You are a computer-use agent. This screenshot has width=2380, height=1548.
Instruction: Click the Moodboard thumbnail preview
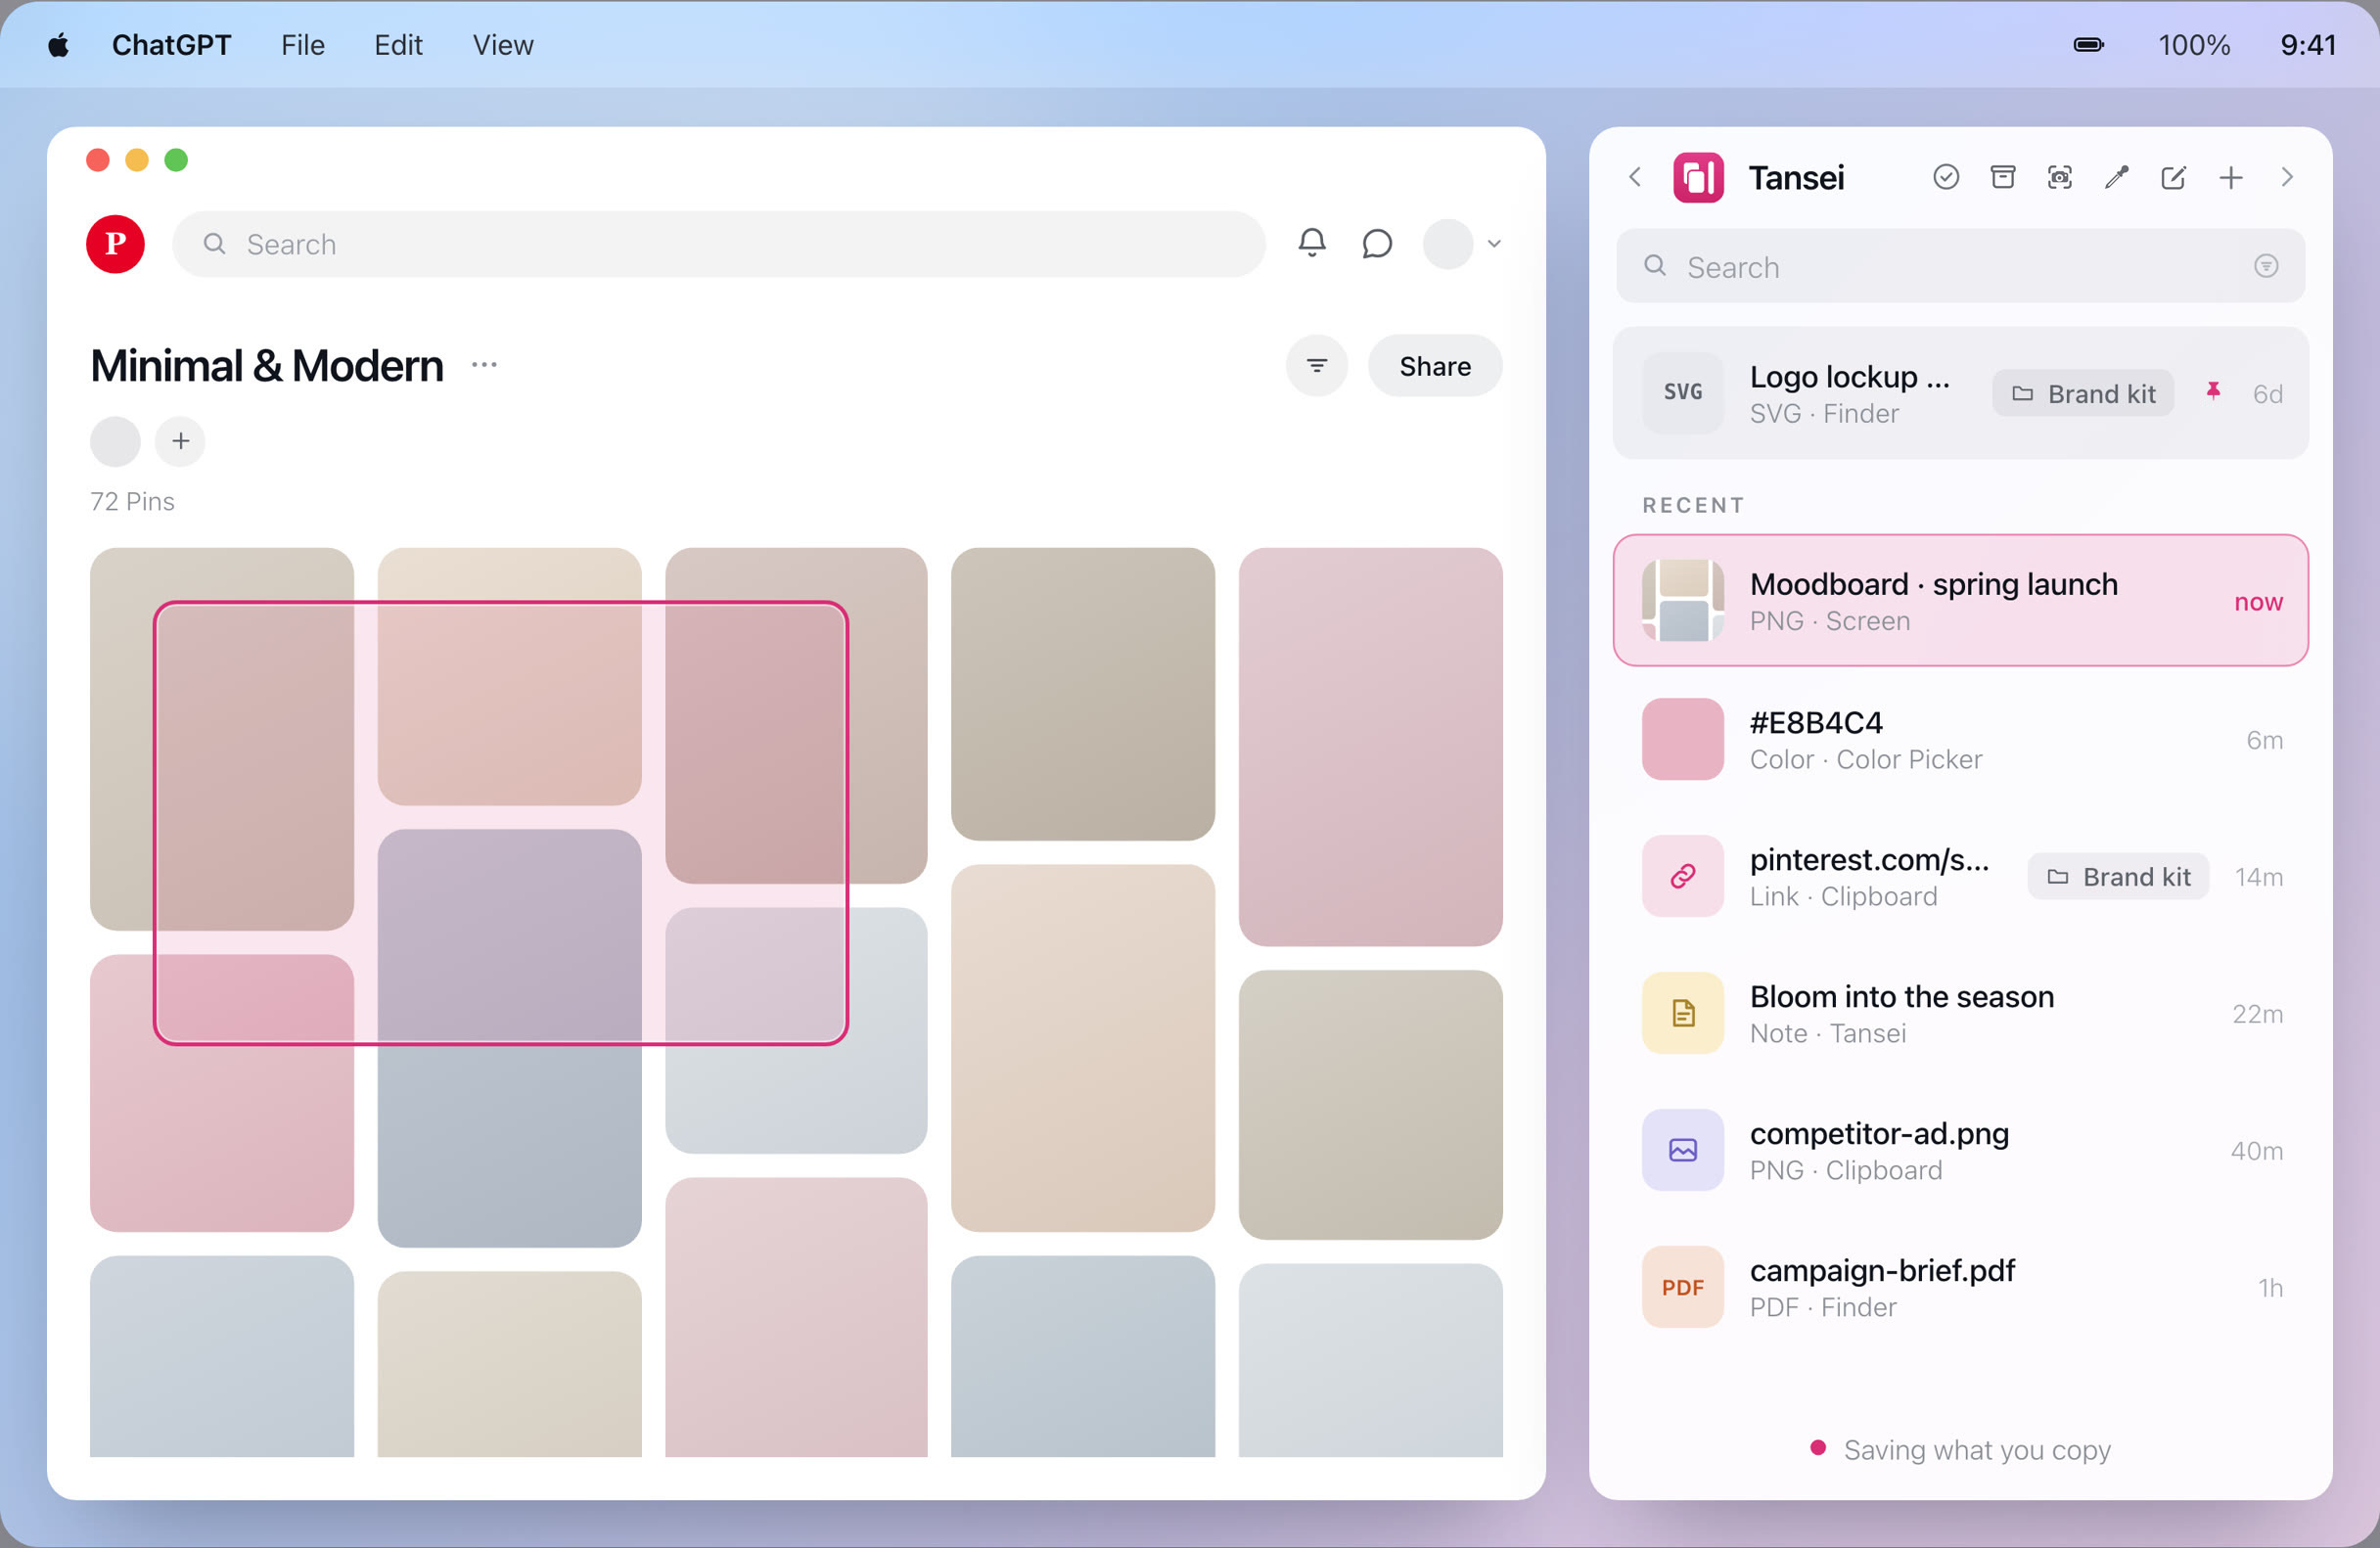[x=1682, y=600]
